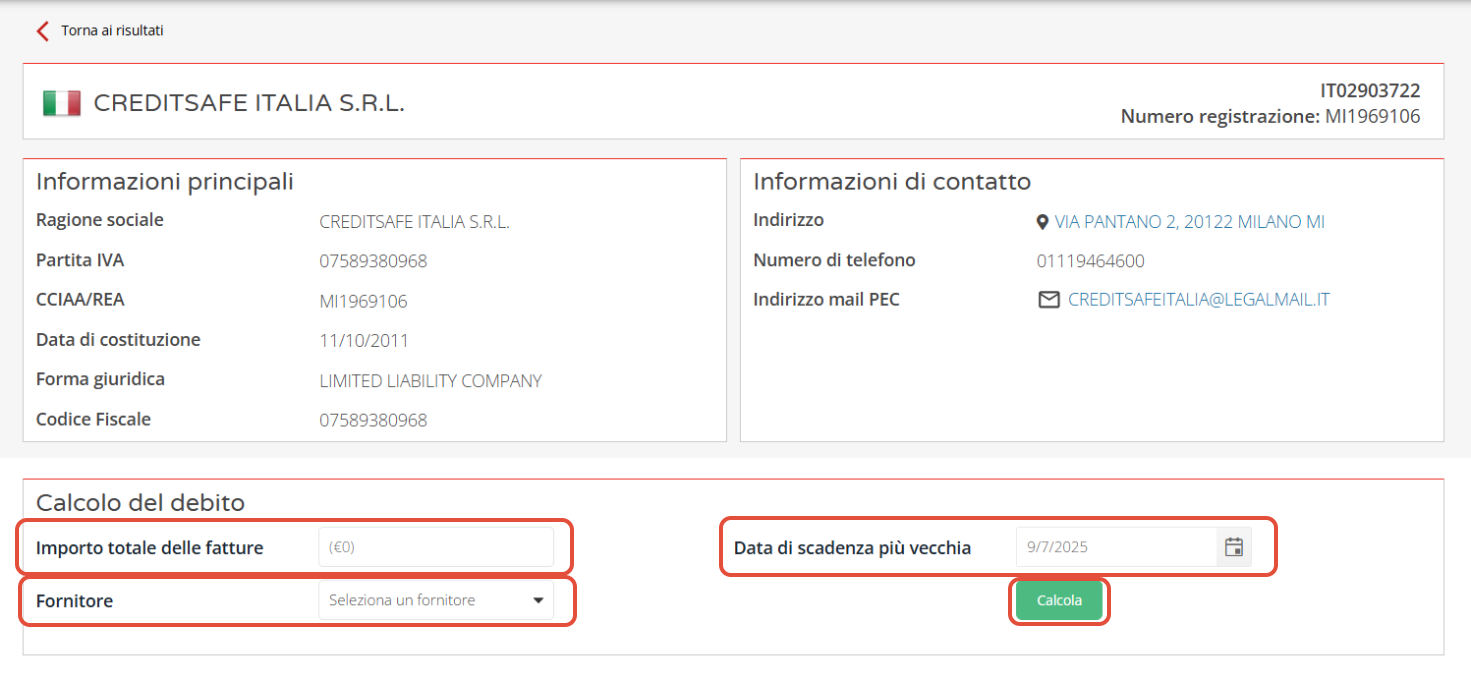Click the date of constitution 11/10/2011
The width and height of the screenshot is (1471, 680).
(364, 340)
